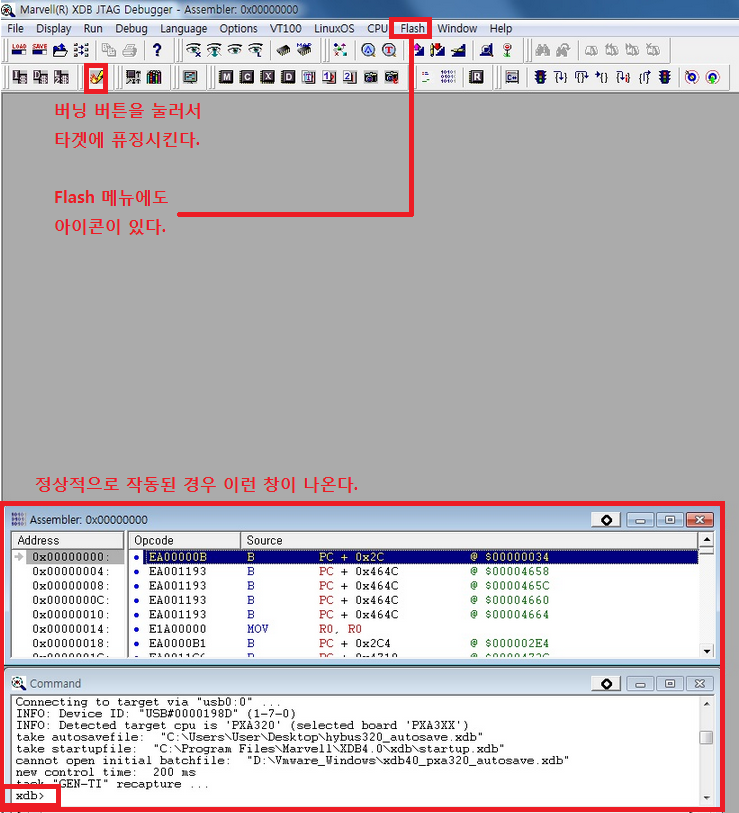Toggle breakpoint dot at opcode EA00000B
Screen dimensions: 739x813
pos(136,557)
